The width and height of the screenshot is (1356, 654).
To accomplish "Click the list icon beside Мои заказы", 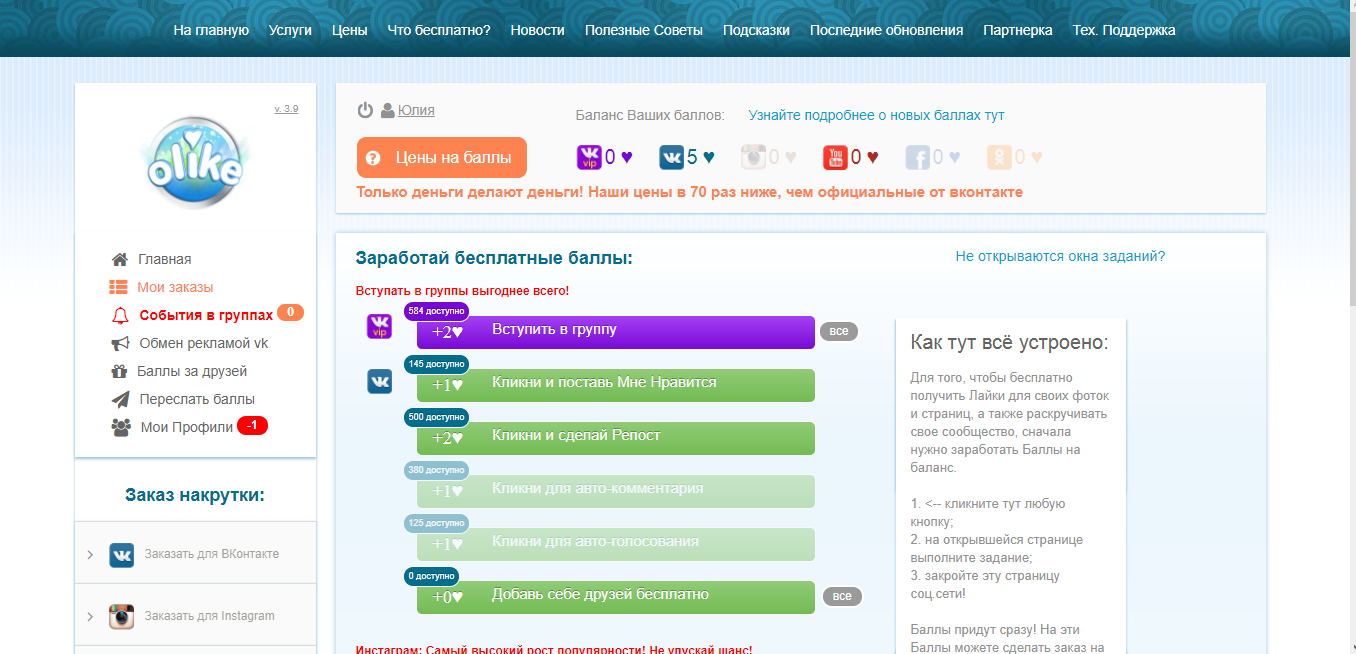I will coord(118,287).
